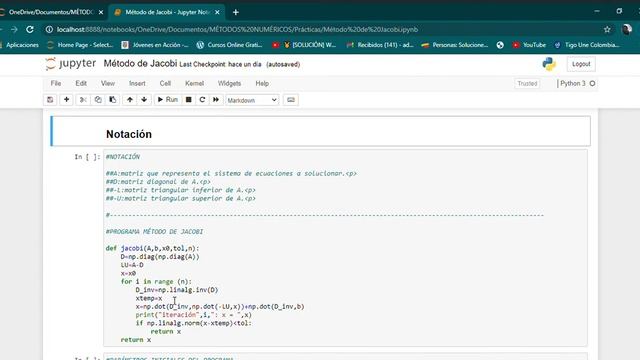Reload the page
Screen dimensions: 640x360
30,29
